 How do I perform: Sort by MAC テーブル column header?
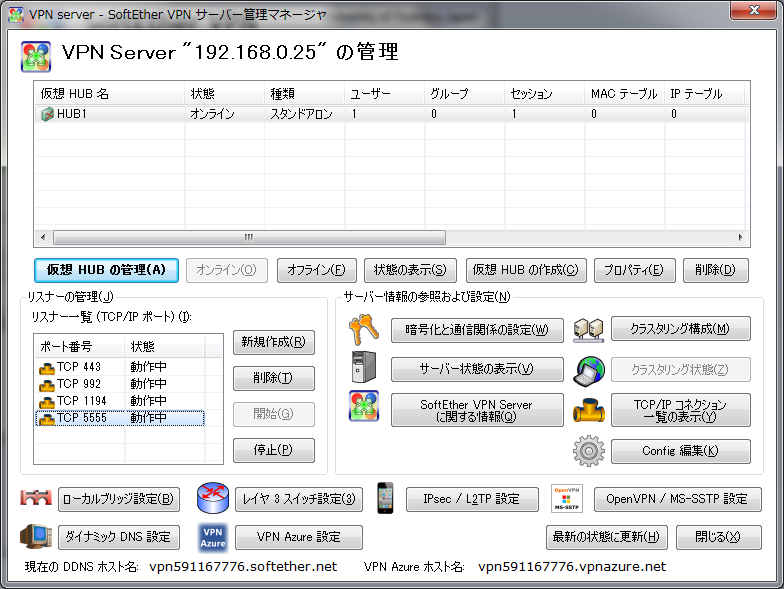(624, 94)
